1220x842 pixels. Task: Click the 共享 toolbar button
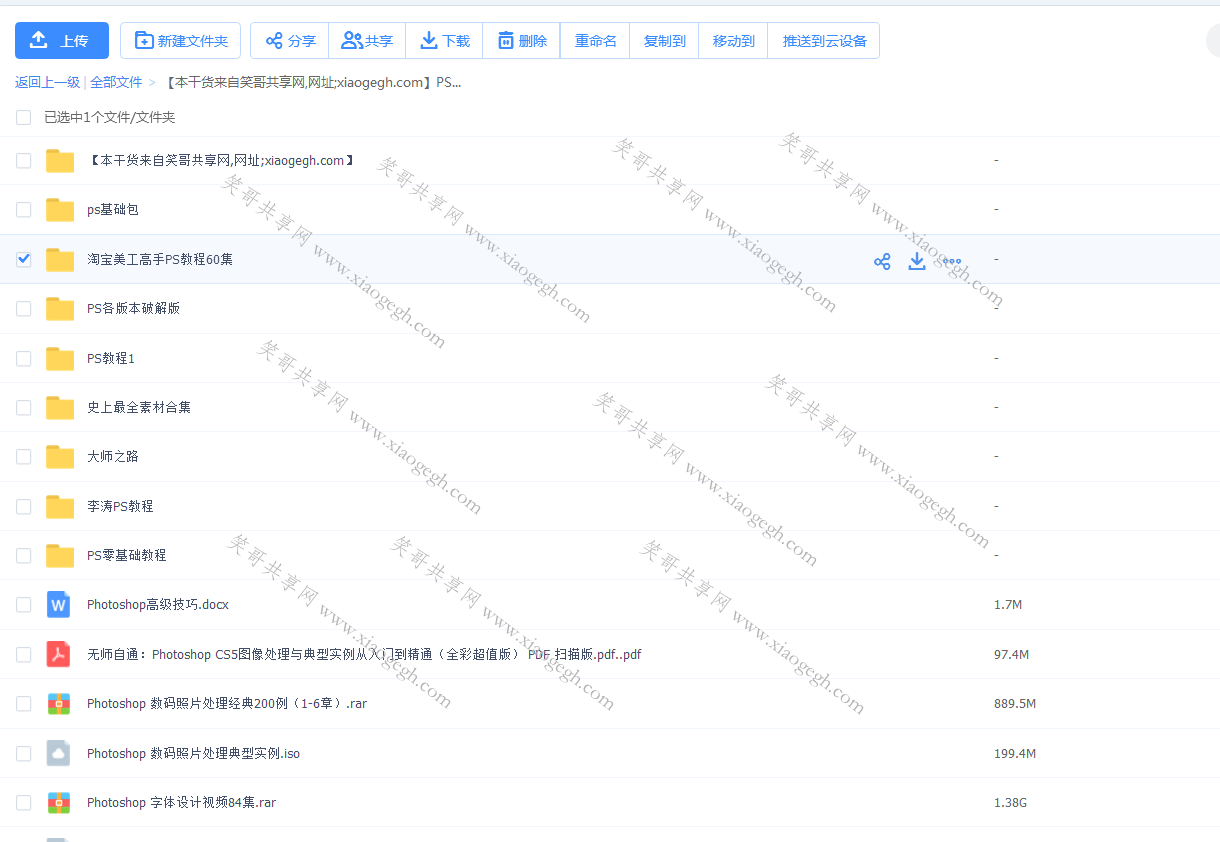(367, 41)
